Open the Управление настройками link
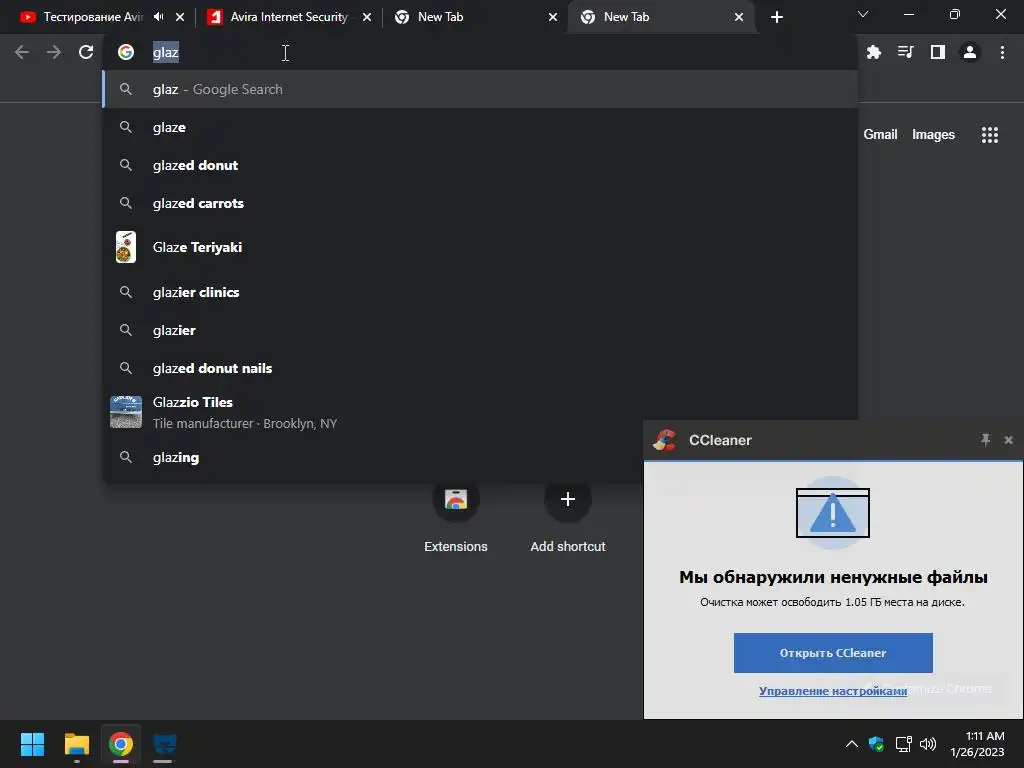This screenshot has height=768, width=1024. (x=833, y=691)
